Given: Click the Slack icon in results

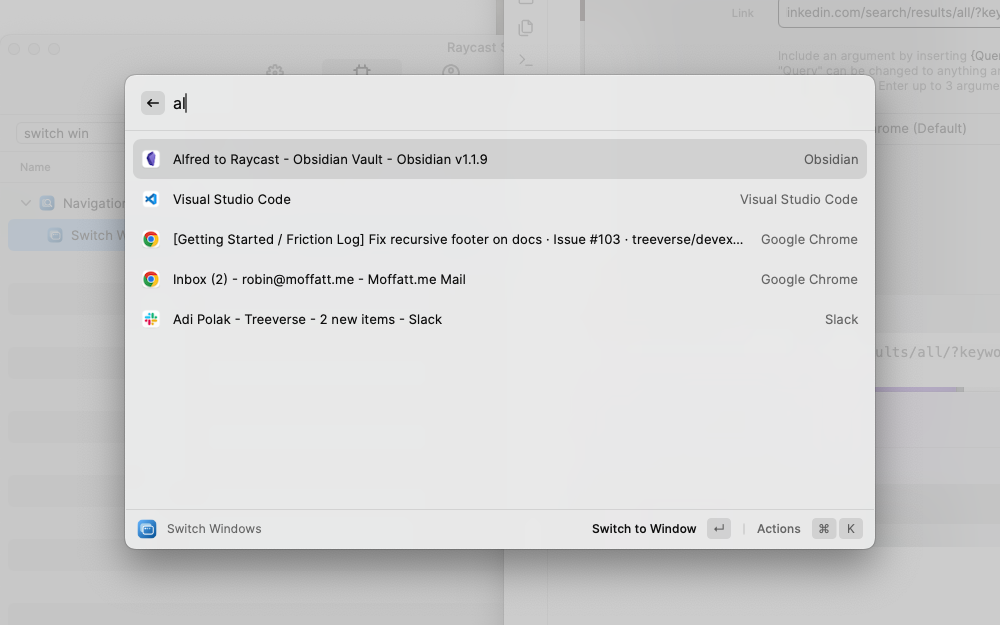Looking at the screenshot, I should [151, 319].
